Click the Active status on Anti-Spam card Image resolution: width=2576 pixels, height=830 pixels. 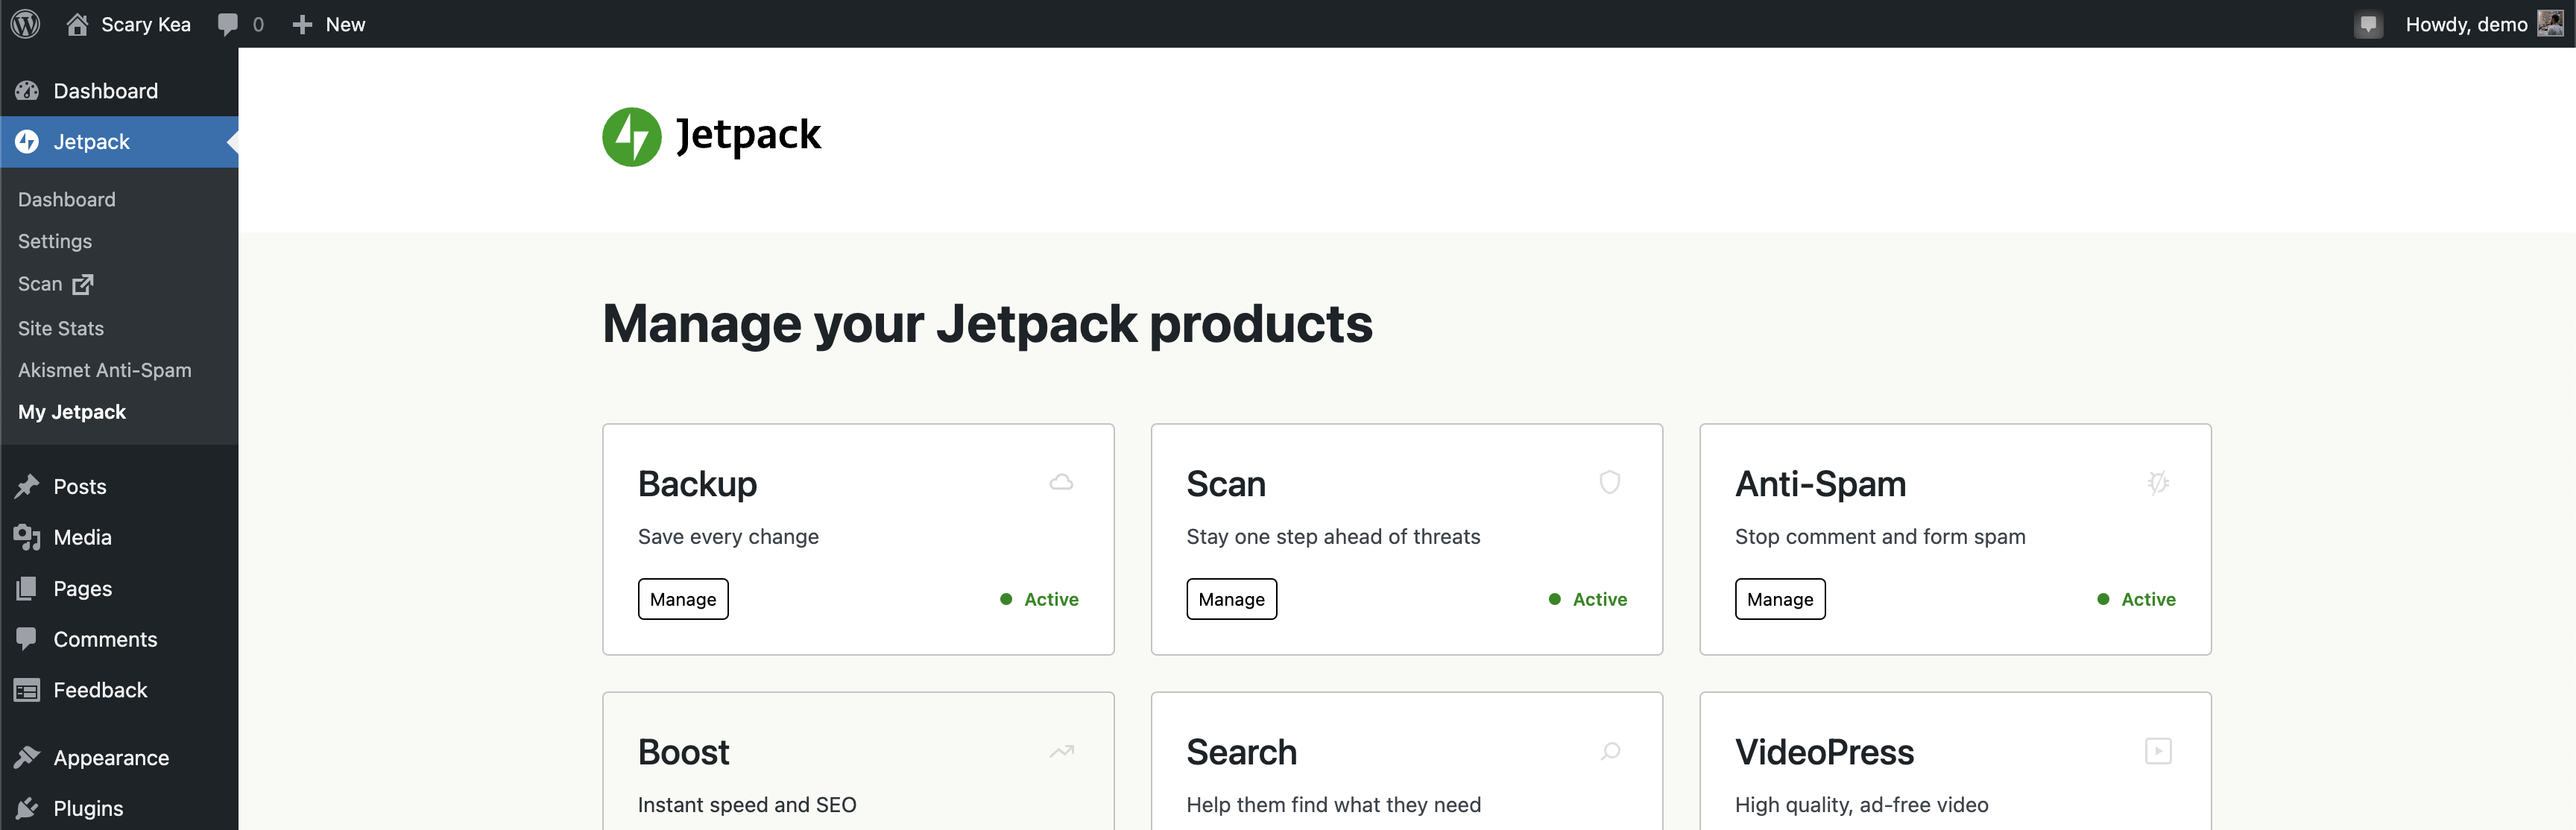[2137, 599]
